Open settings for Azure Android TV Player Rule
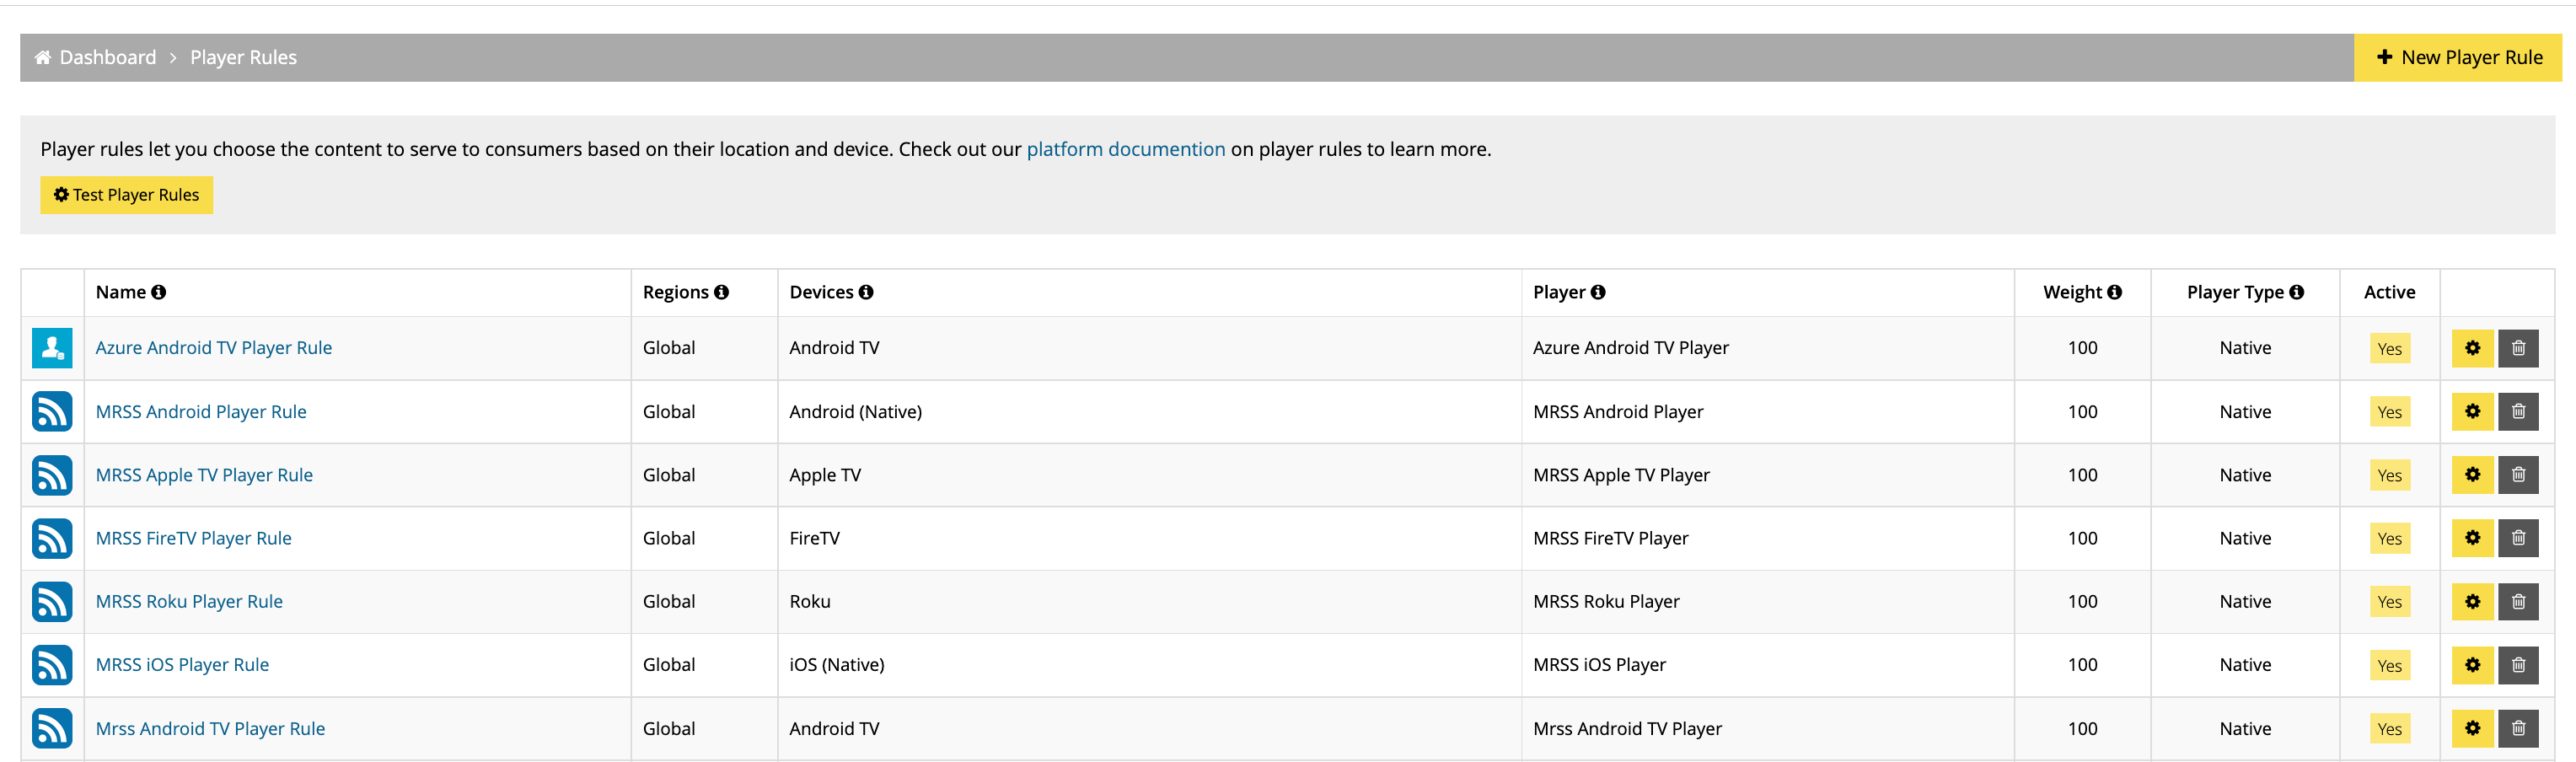 click(2472, 348)
